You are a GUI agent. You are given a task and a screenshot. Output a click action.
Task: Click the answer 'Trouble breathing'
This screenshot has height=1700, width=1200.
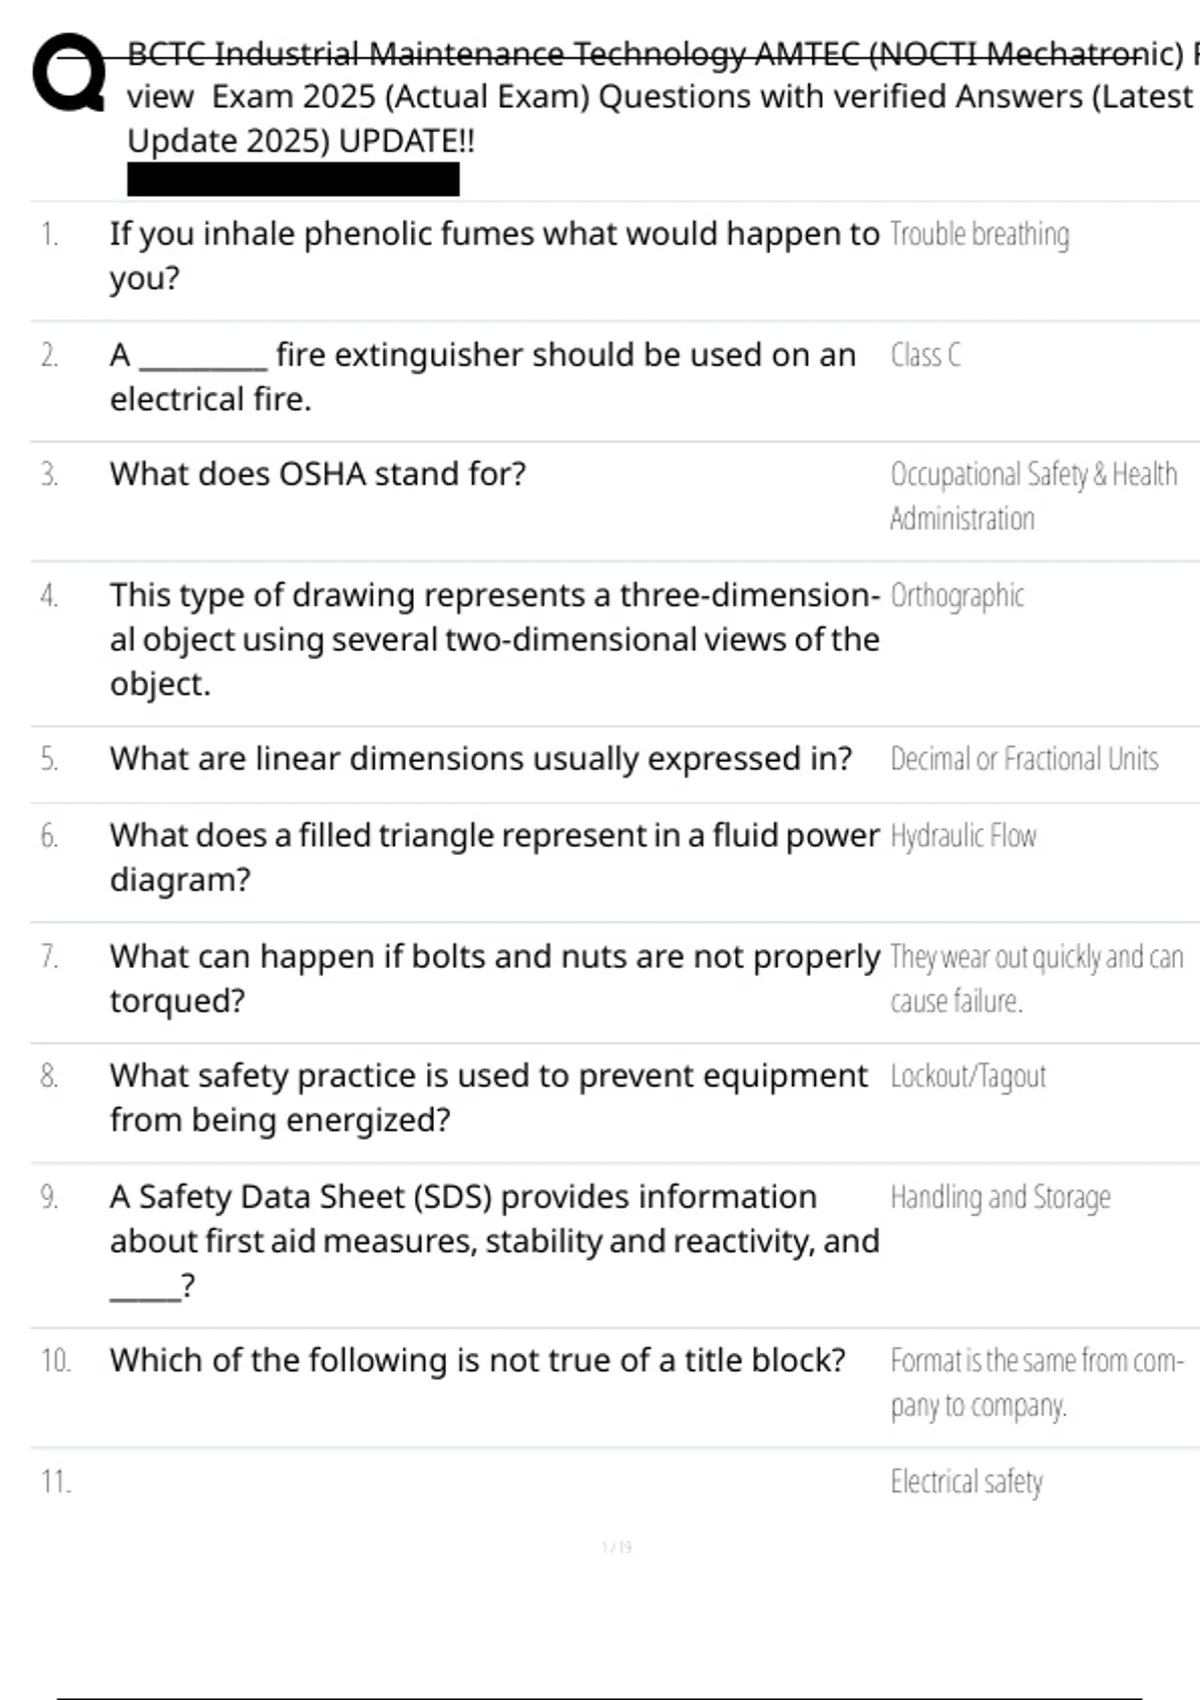tap(979, 235)
